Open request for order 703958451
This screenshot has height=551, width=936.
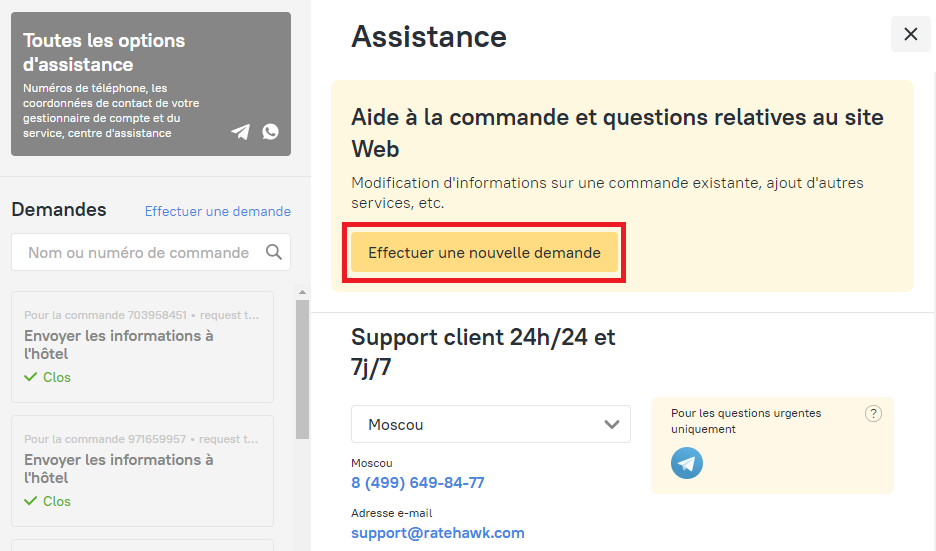[x=142, y=345]
